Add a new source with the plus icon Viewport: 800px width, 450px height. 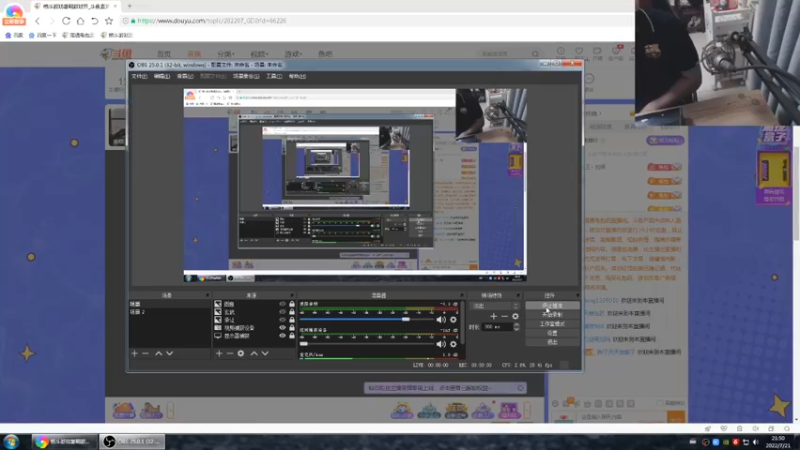pyautogui.click(x=219, y=353)
